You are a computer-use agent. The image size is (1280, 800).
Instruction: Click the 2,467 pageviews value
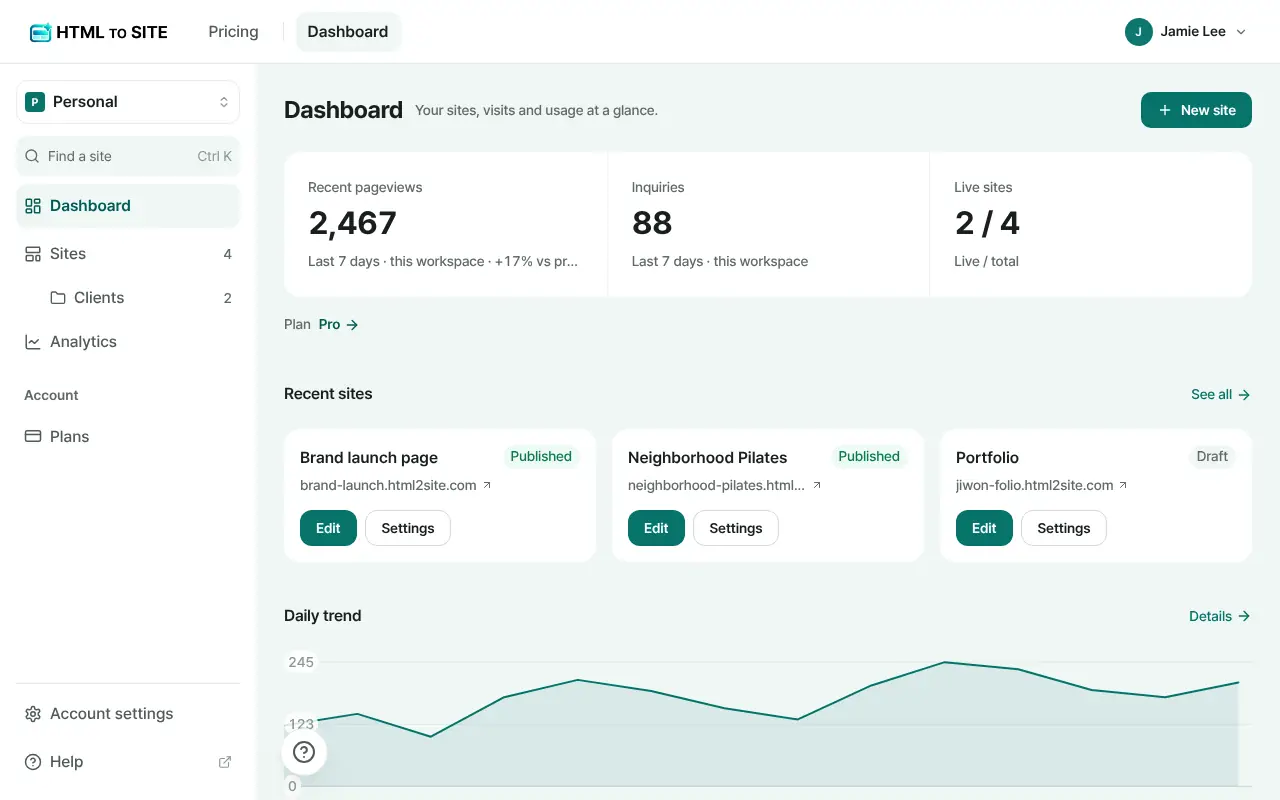tap(353, 223)
